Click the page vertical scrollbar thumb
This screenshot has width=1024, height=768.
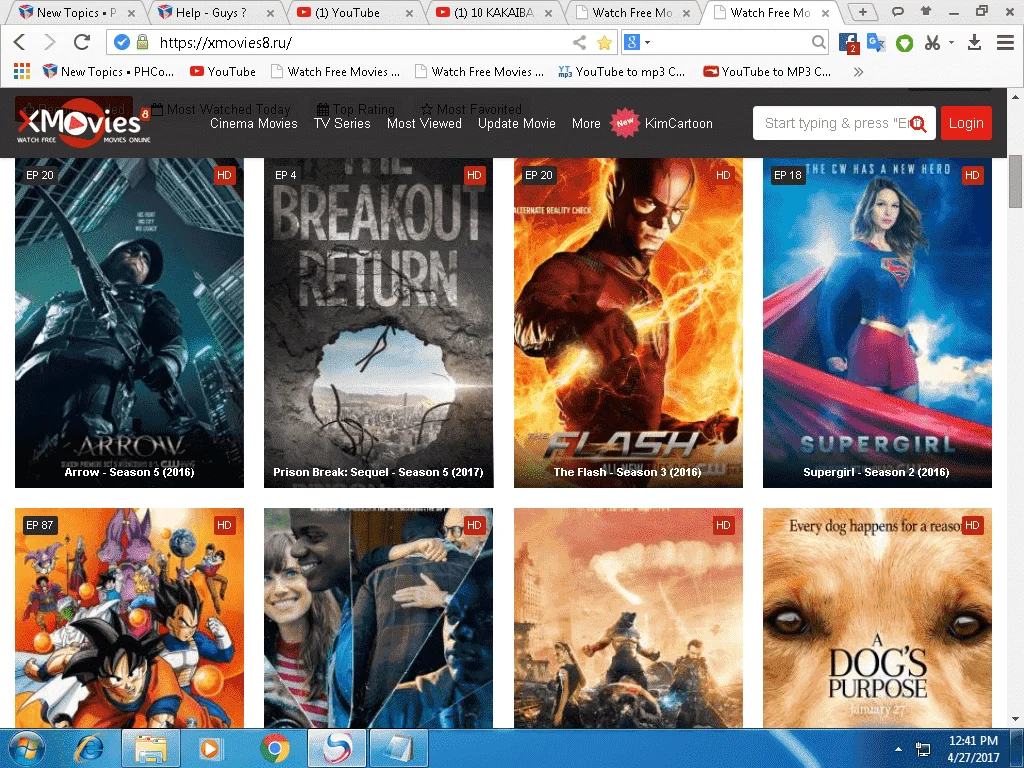pyautogui.click(x=1015, y=182)
